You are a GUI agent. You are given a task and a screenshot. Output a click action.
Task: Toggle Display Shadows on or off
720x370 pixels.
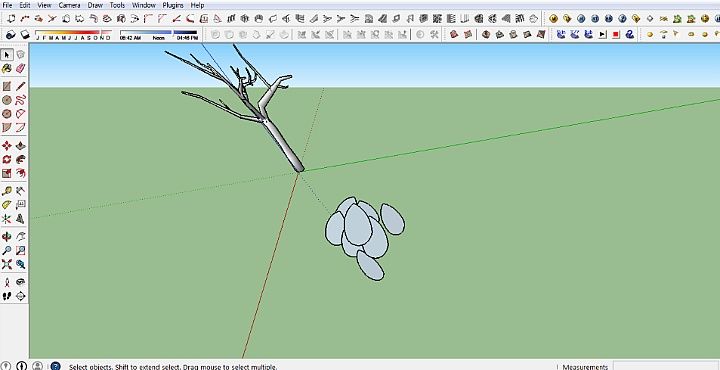coord(24,35)
